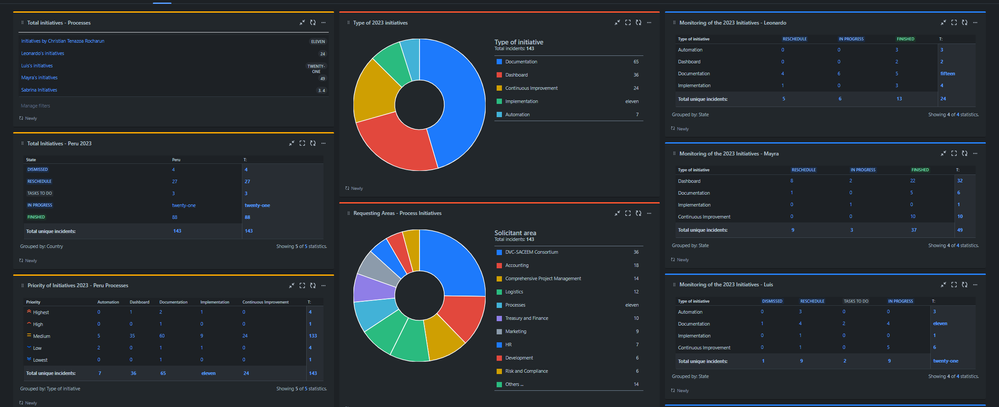Open more actions for Type of 2023 initiatives
This screenshot has height=407, width=999.
(x=649, y=22)
